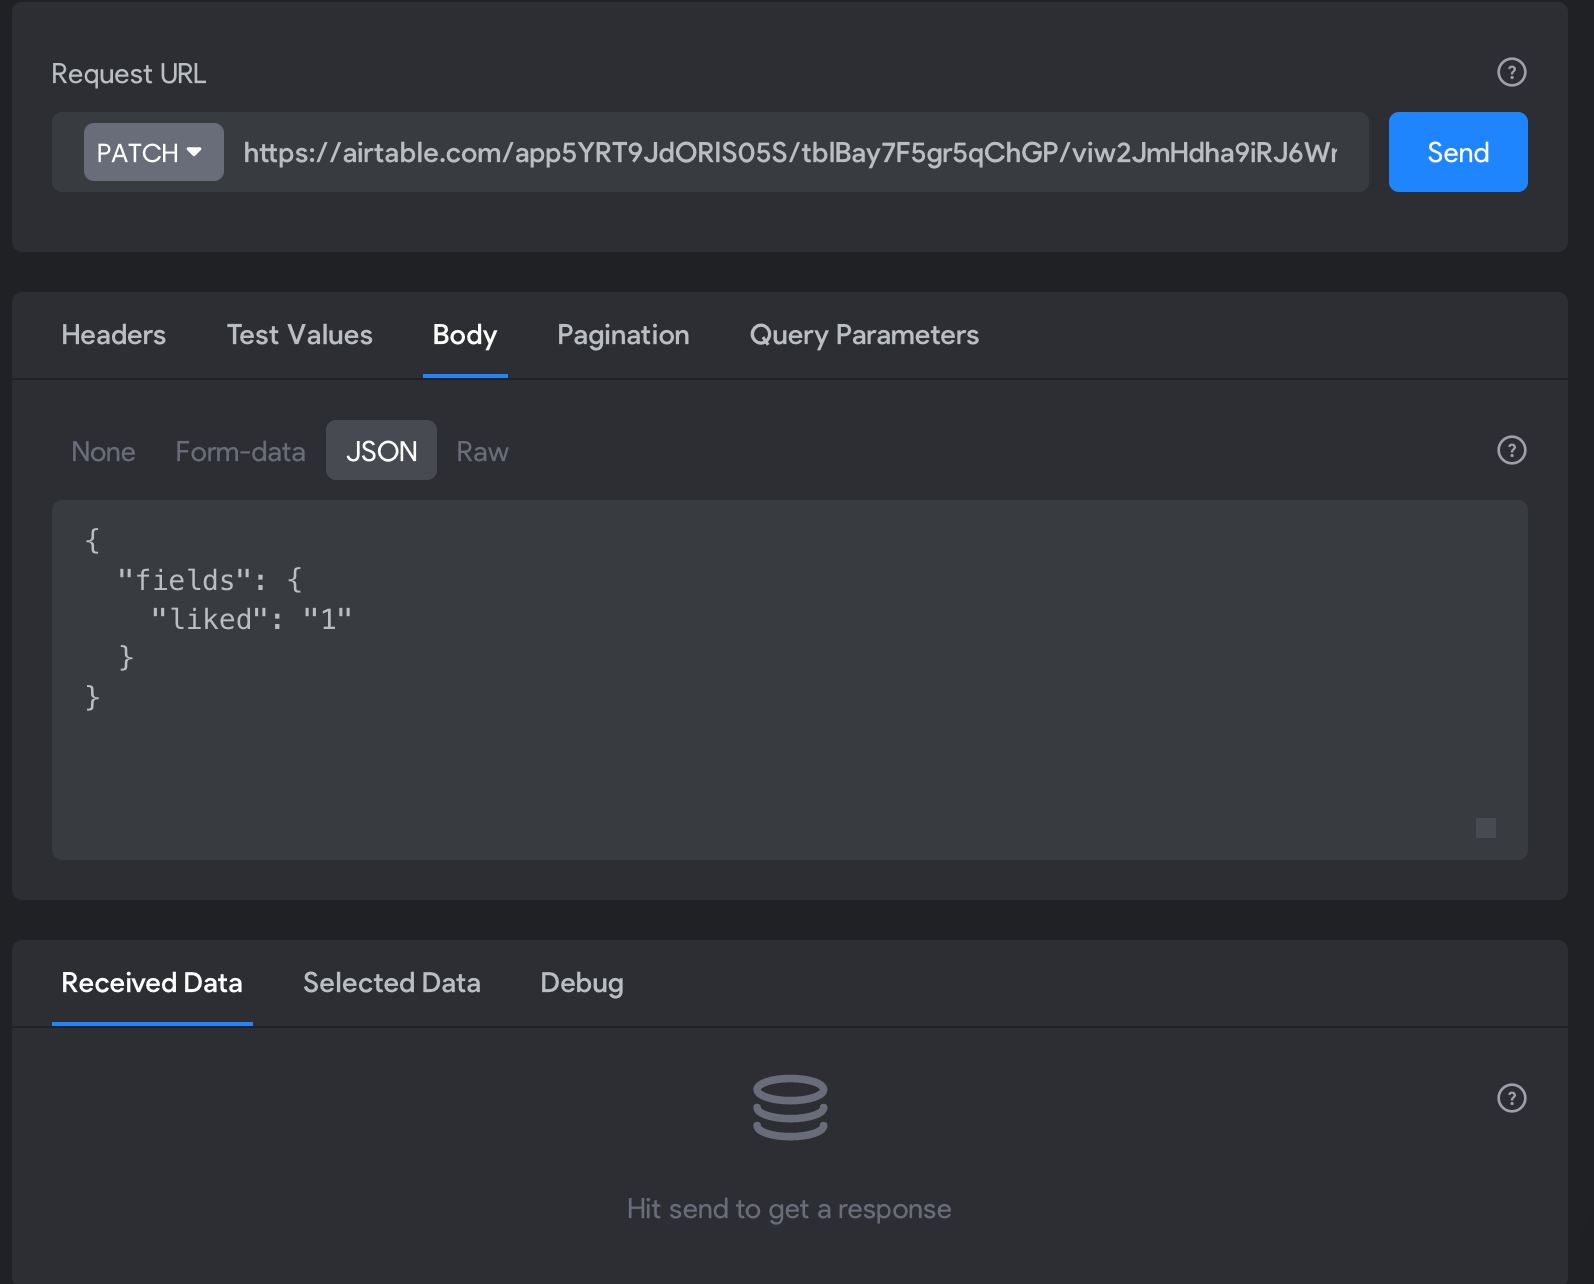Open help icon beside Request URL

point(1511,72)
